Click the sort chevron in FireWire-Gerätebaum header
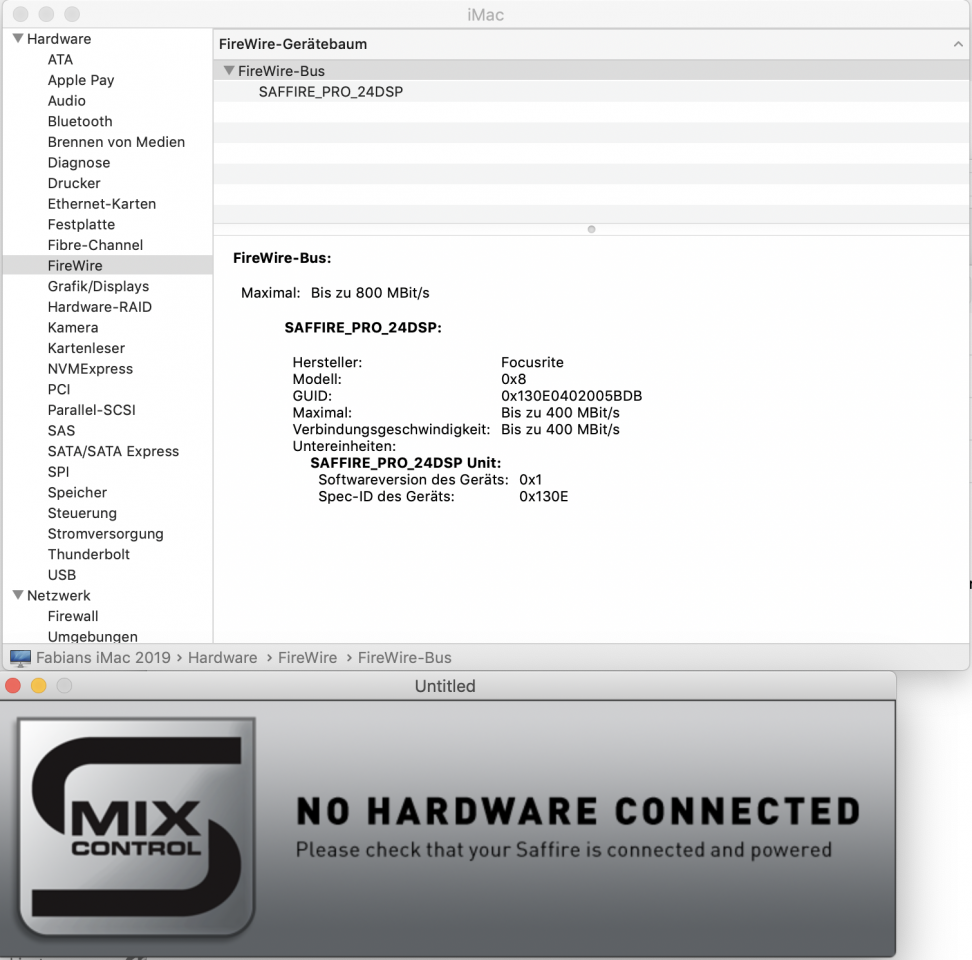Viewport: 972px width, 960px height. [958, 44]
